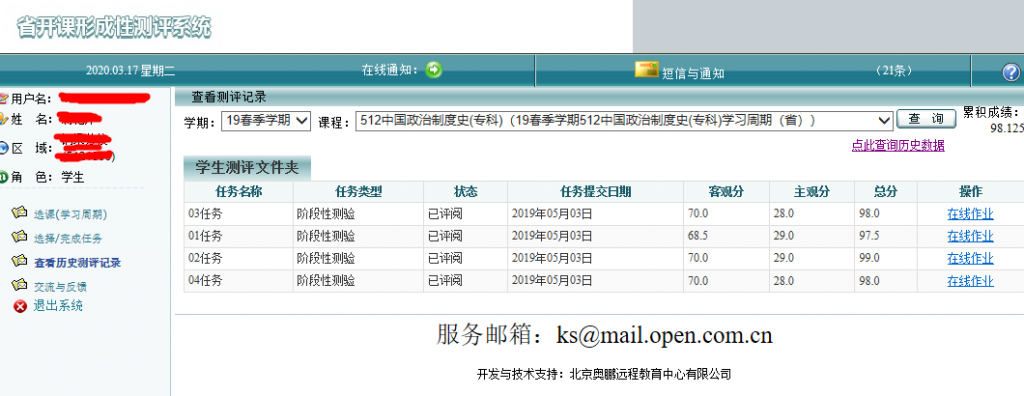The width and height of the screenshot is (1024, 396).
Task: Click the date 2020.03.17 星期二
Action: point(130,71)
